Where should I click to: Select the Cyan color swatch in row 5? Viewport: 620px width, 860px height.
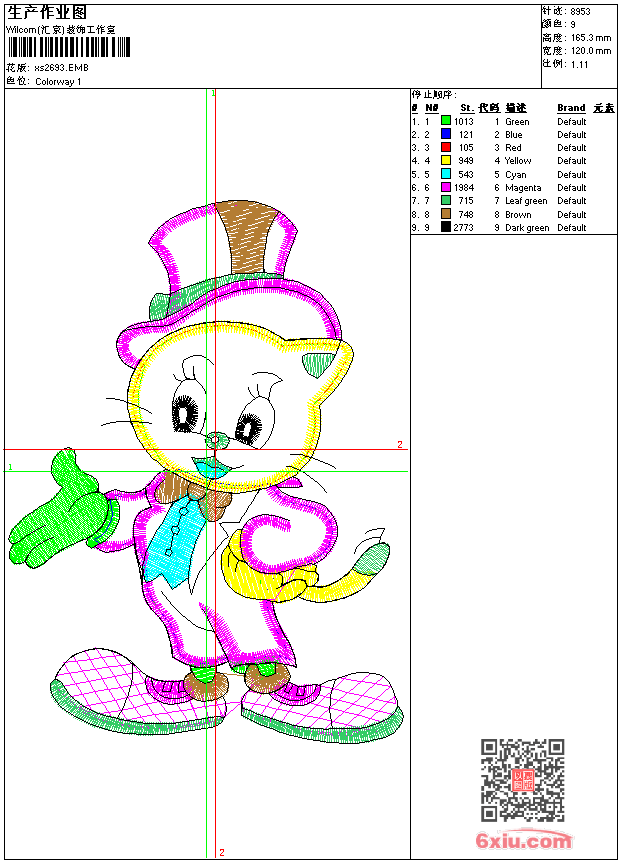(x=446, y=174)
